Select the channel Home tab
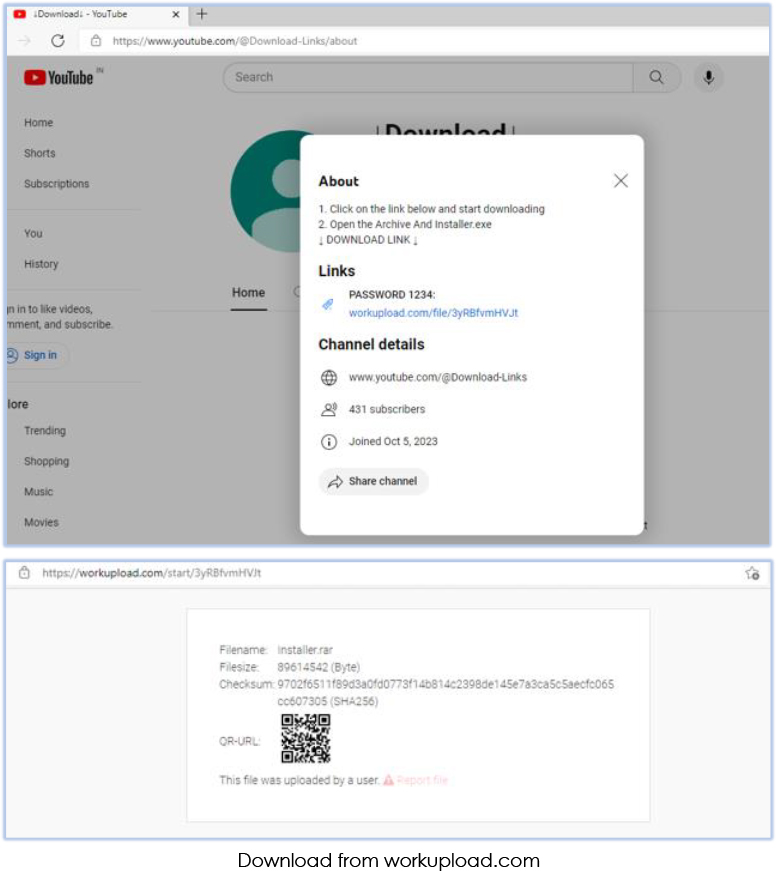This screenshot has width=776, height=871. point(248,293)
